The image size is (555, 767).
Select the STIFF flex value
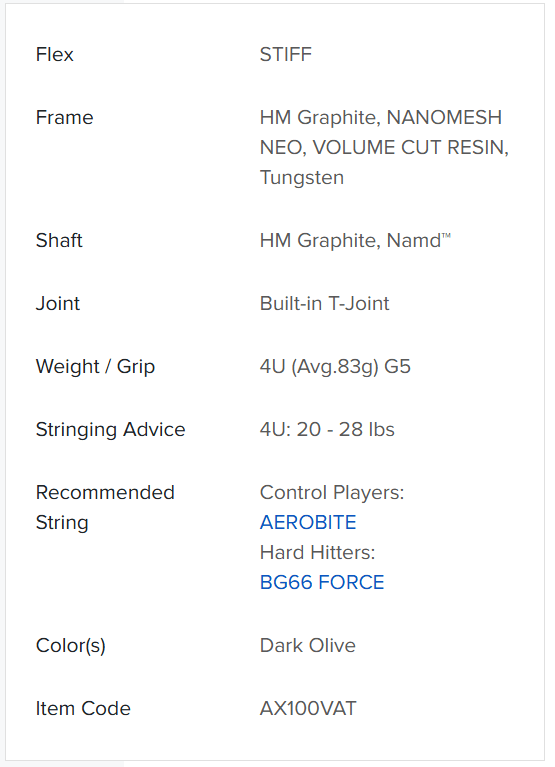coord(286,54)
